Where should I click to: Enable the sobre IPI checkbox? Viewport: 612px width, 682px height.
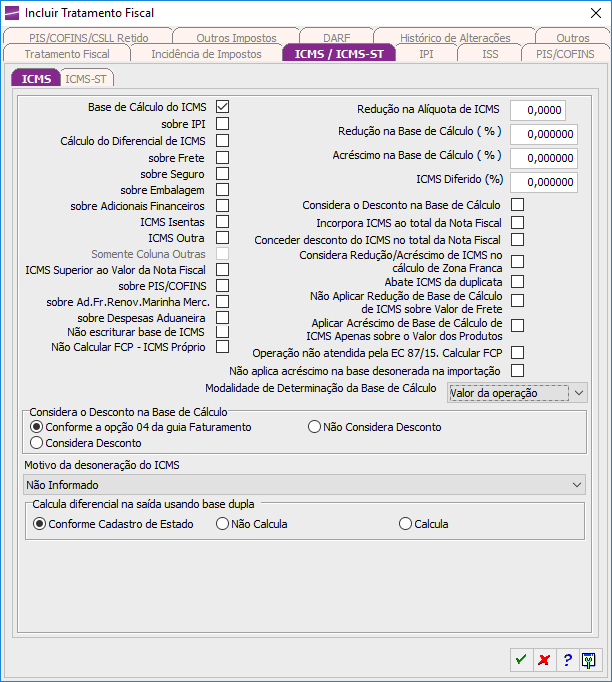(x=222, y=124)
